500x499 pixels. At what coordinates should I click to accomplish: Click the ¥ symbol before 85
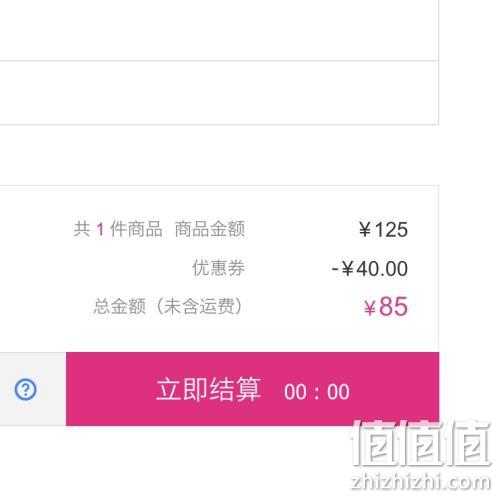370,308
